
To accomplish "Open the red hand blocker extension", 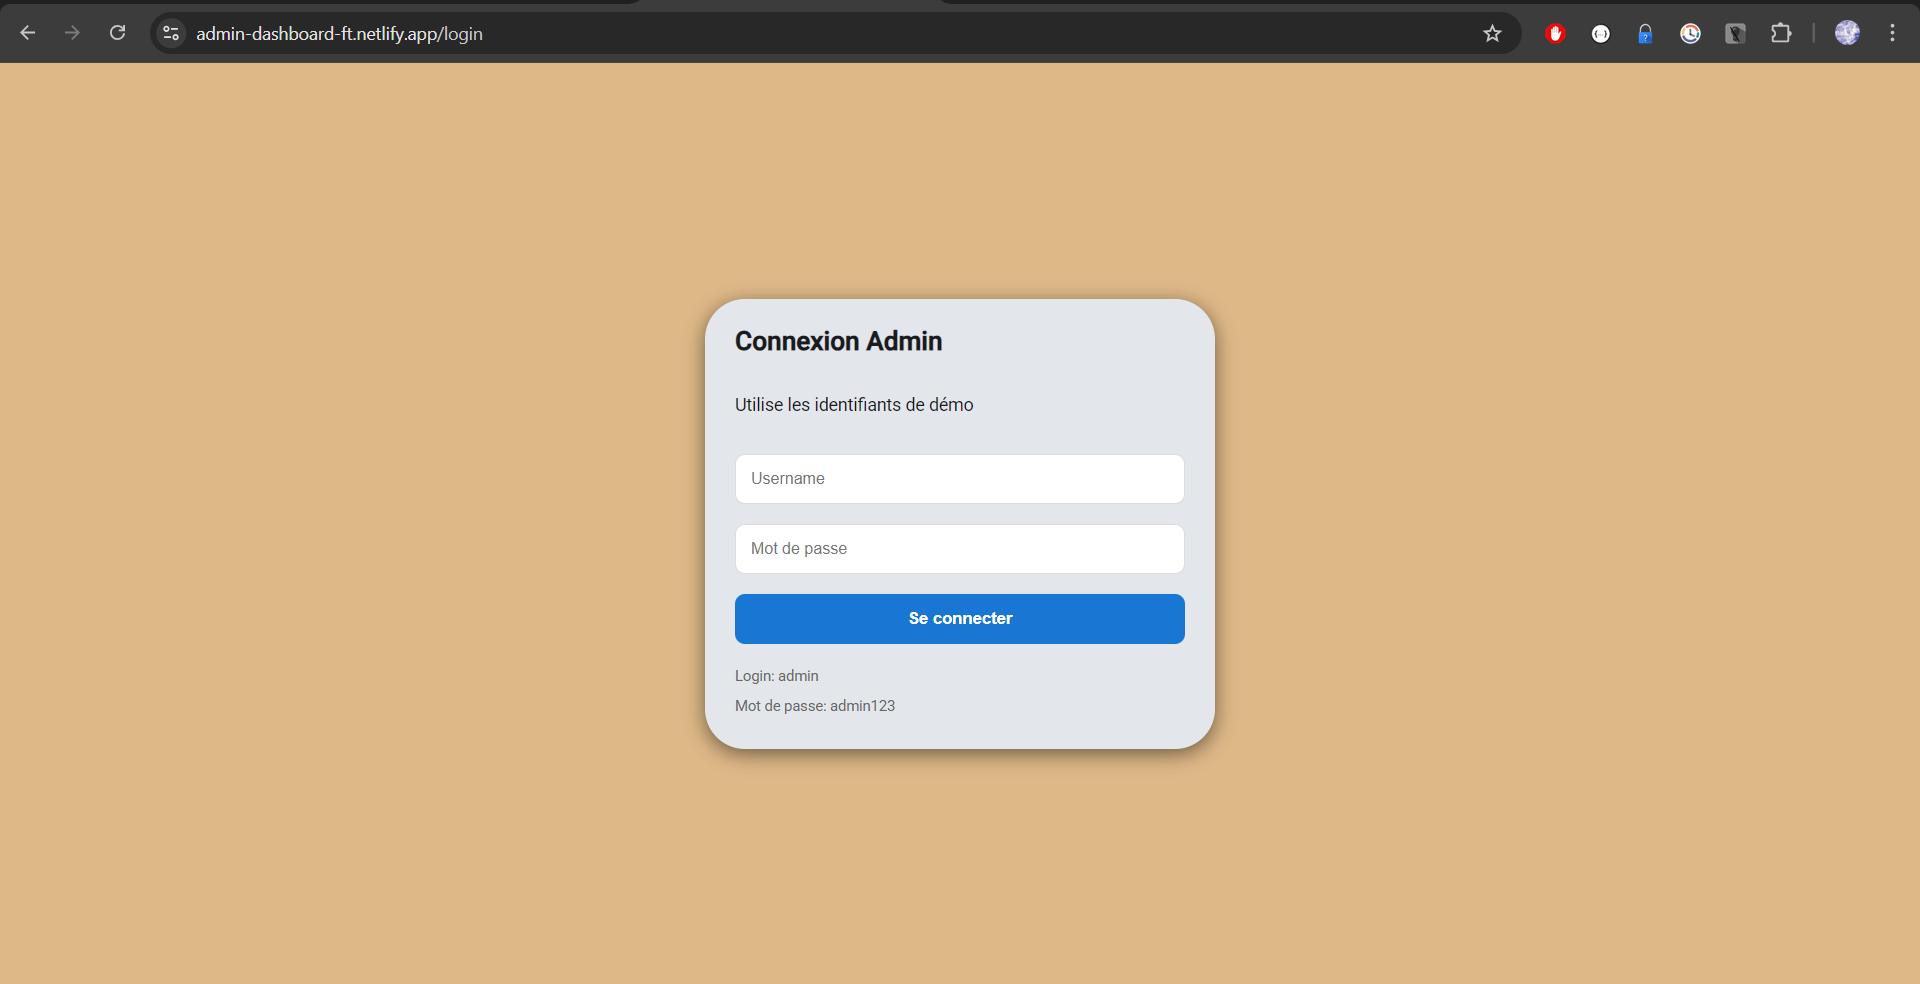I will 1555,33.
